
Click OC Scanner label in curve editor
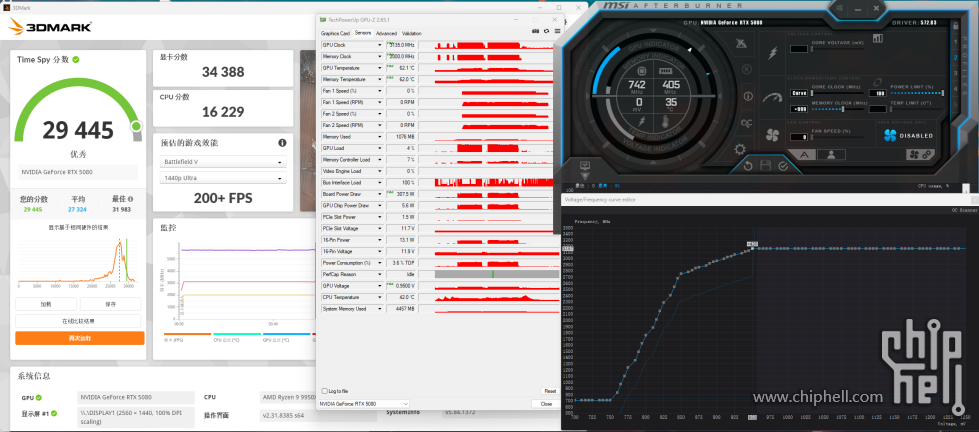click(x=965, y=210)
